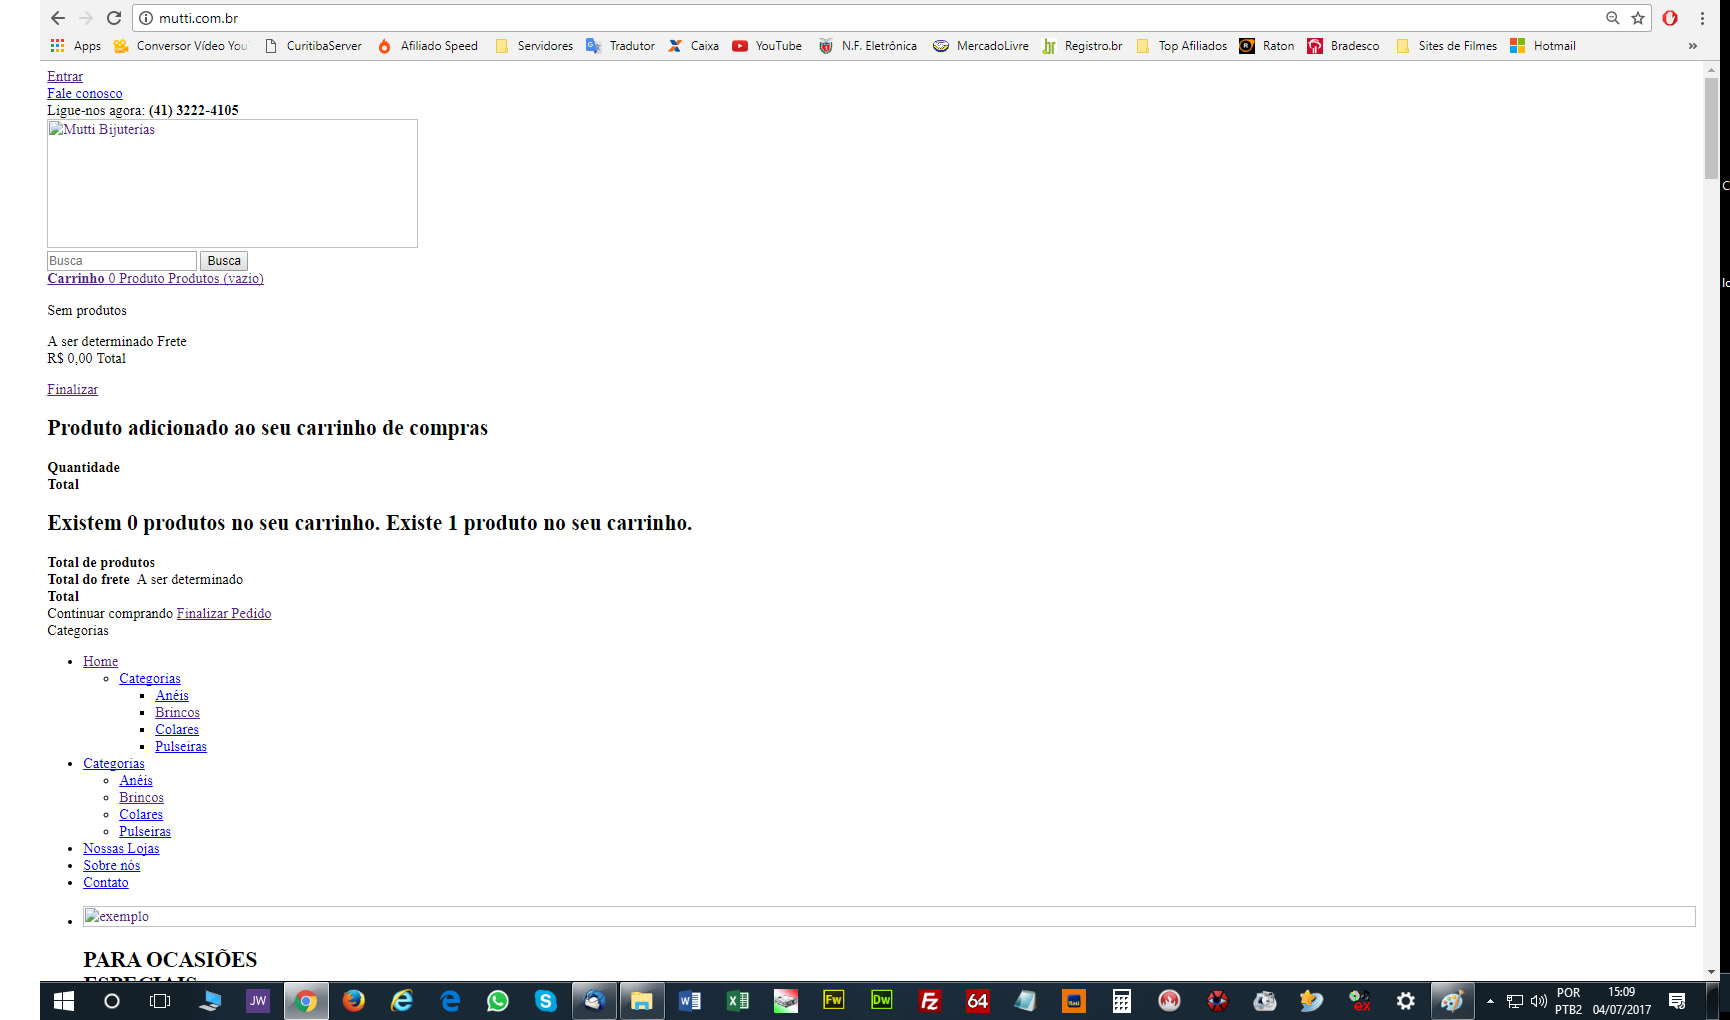Open the Caixa bookmark

point(694,46)
